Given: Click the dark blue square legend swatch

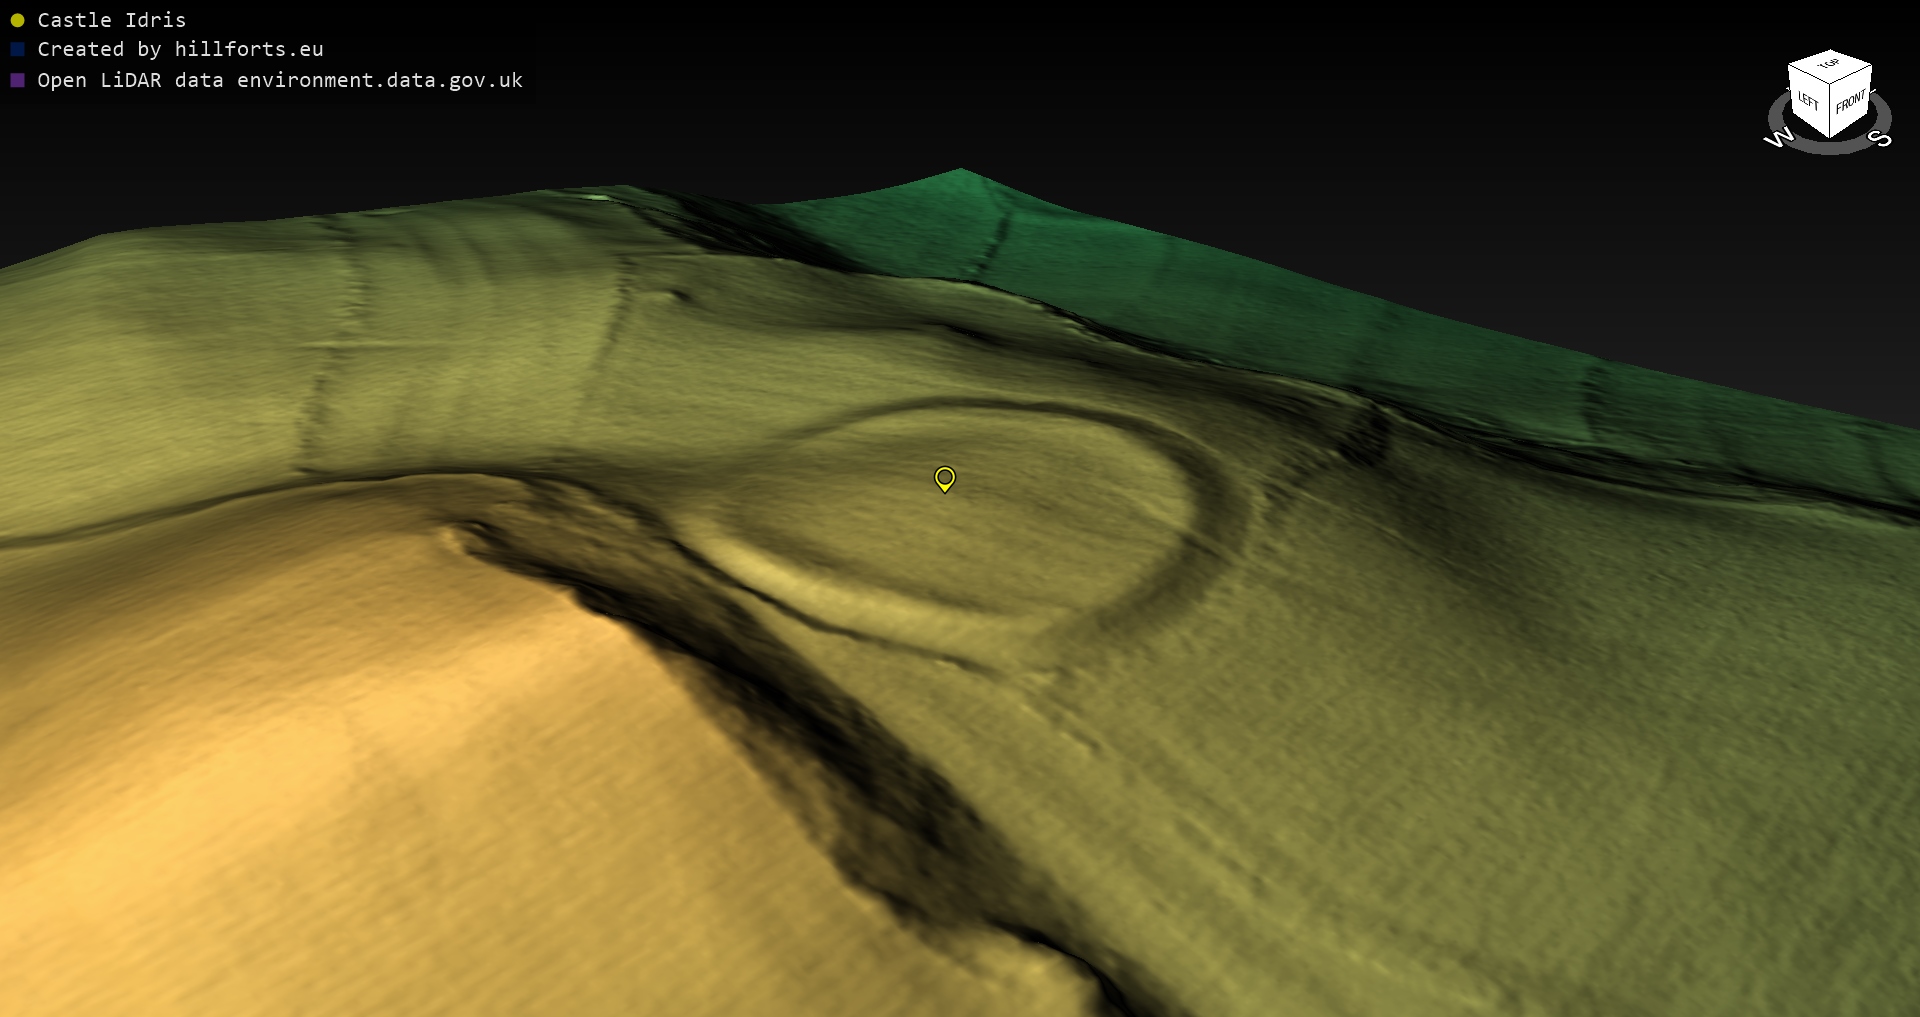Looking at the screenshot, I should click(x=17, y=49).
